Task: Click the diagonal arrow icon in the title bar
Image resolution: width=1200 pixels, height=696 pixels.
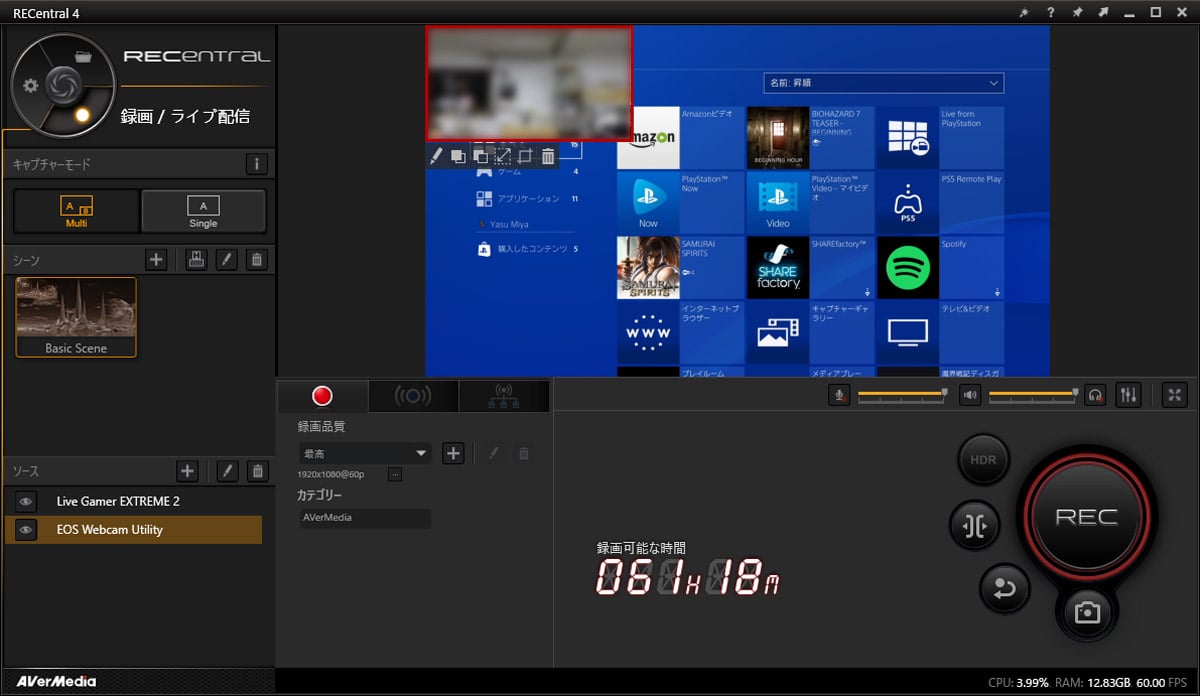Action: [1103, 12]
